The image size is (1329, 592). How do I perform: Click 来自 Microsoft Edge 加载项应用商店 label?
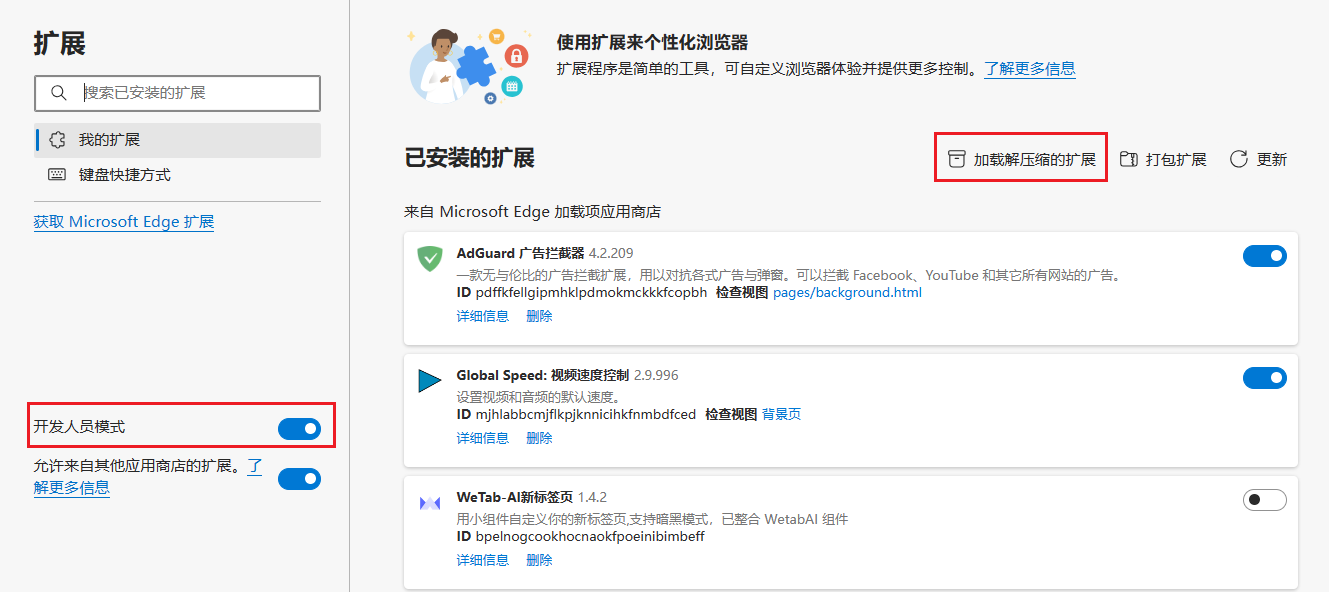click(532, 212)
